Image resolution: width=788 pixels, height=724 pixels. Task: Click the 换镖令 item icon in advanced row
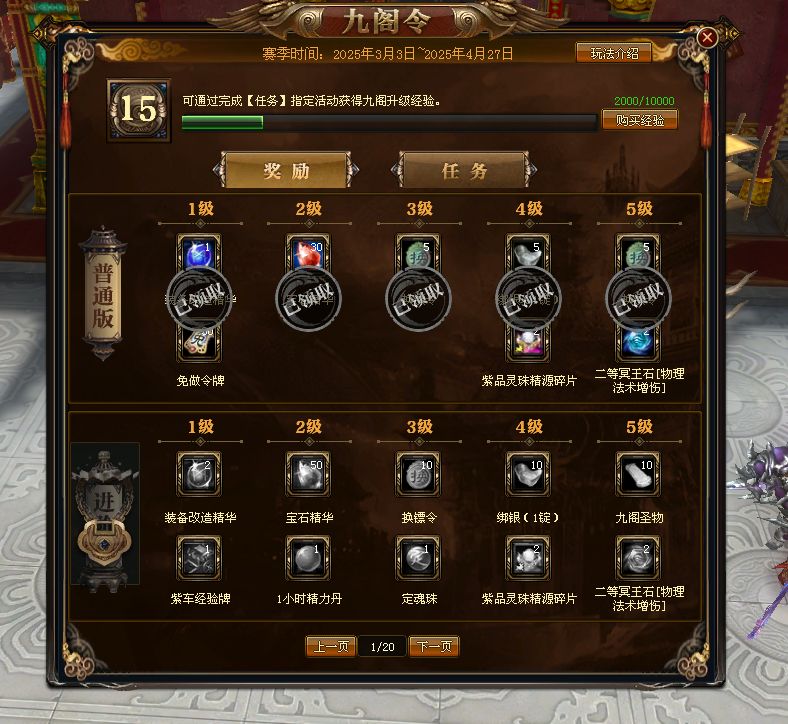[x=418, y=474]
